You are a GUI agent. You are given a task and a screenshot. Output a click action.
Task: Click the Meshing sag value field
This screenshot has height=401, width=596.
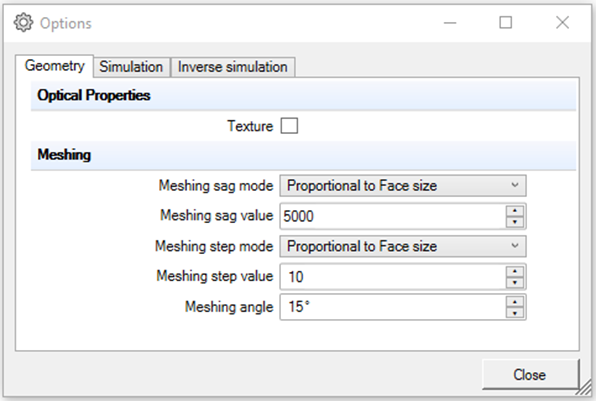tap(393, 216)
